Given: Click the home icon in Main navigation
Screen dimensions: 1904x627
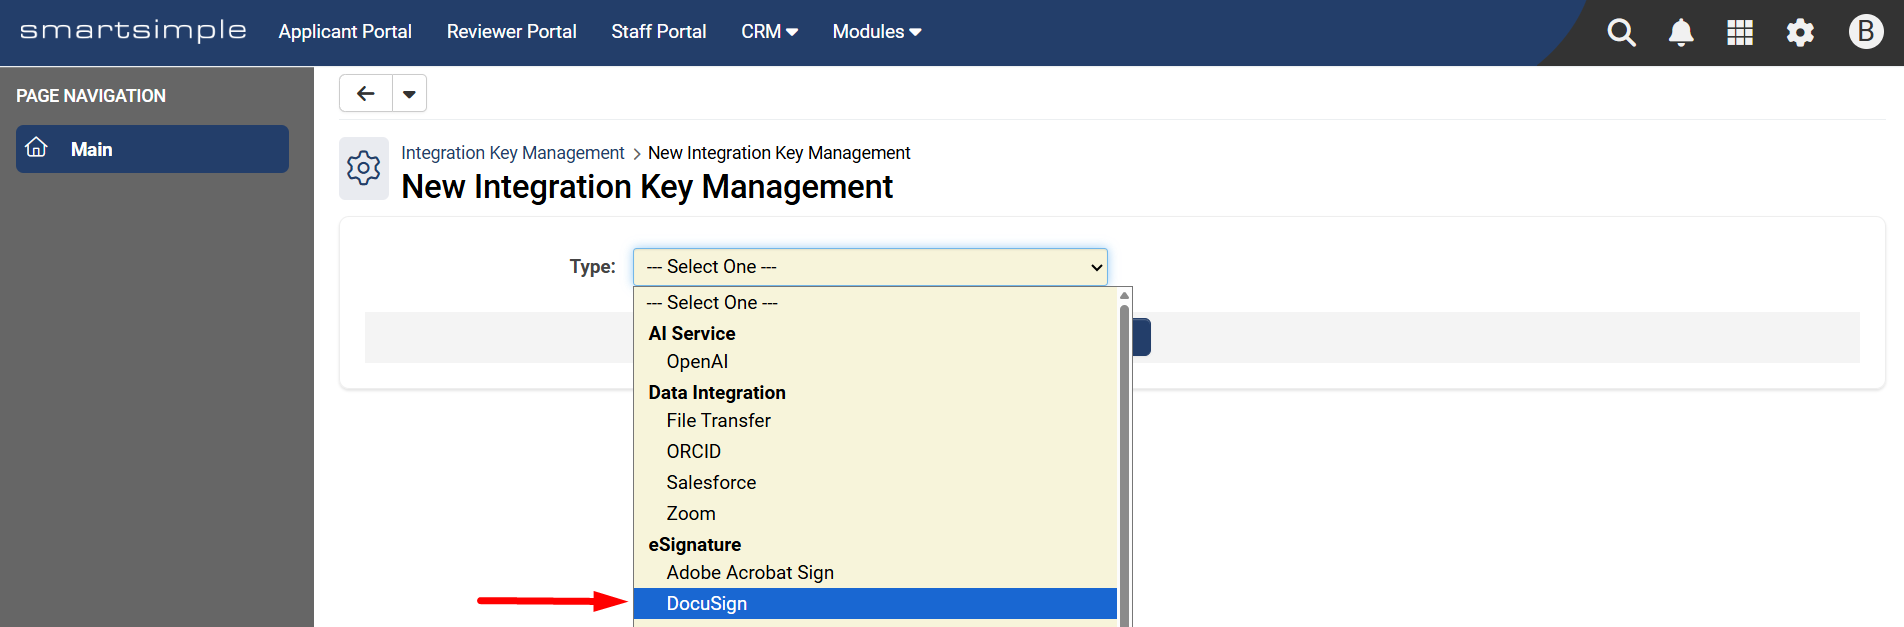Looking at the screenshot, I should click(x=37, y=148).
